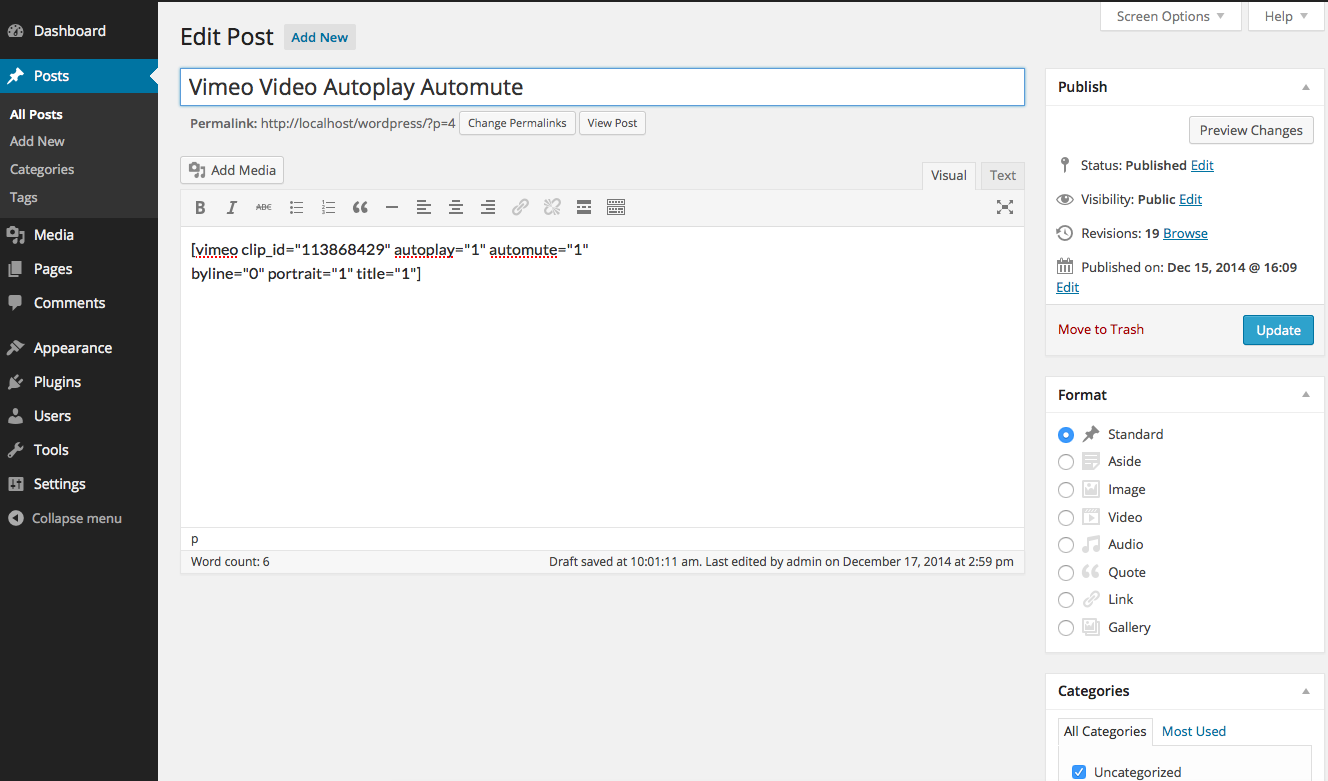This screenshot has width=1328, height=781.
Task: Apply strikethrough formatting in the editor toolbar
Action: point(264,207)
